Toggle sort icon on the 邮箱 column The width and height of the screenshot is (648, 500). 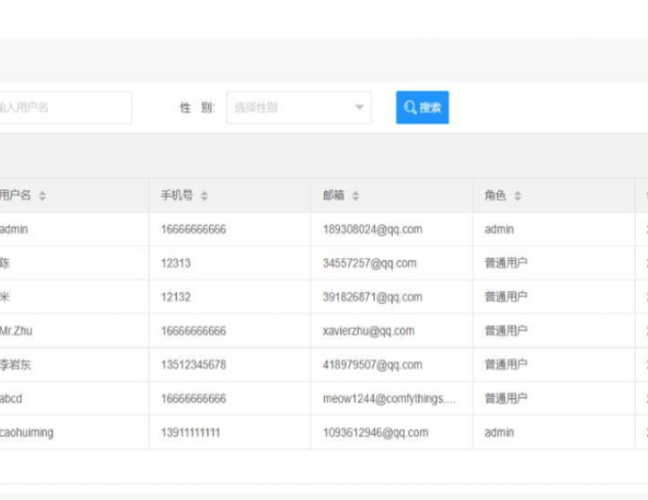[x=355, y=196]
